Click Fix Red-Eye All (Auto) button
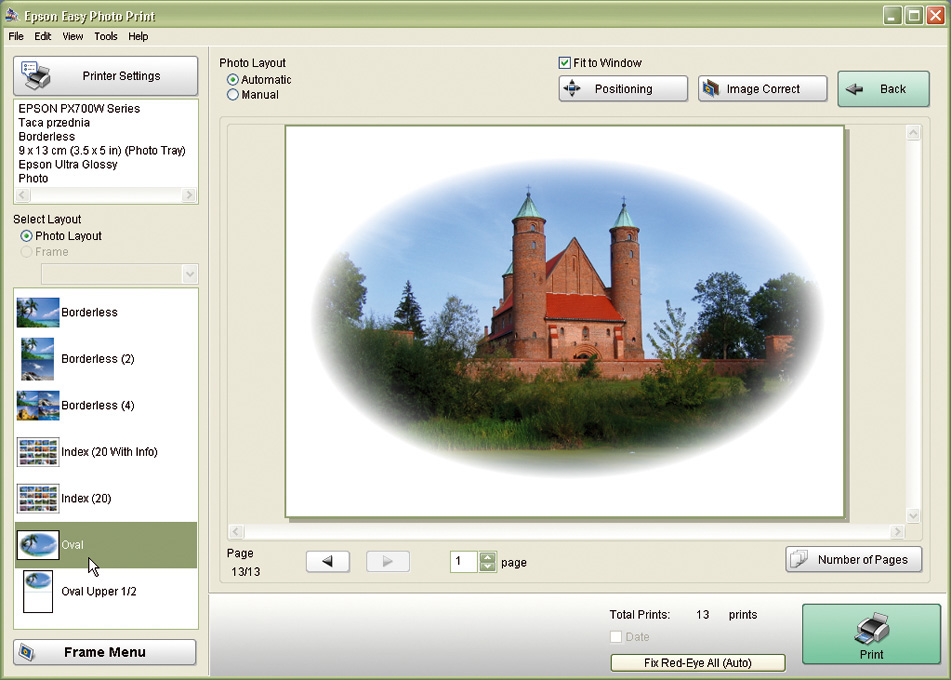The width and height of the screenshot is (951, 680). (697, 663)
